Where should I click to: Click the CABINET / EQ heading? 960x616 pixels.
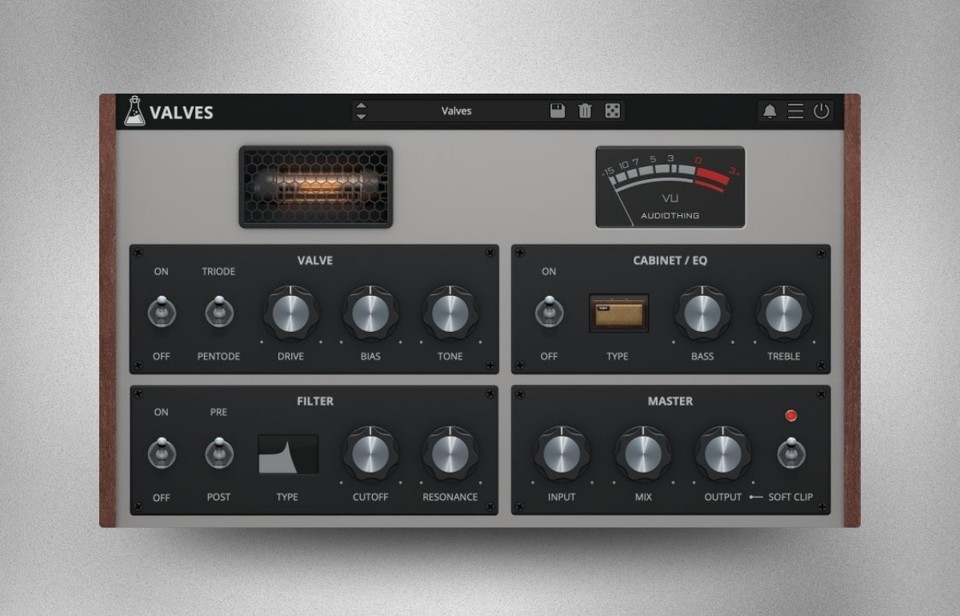click(x=670, y=260)
